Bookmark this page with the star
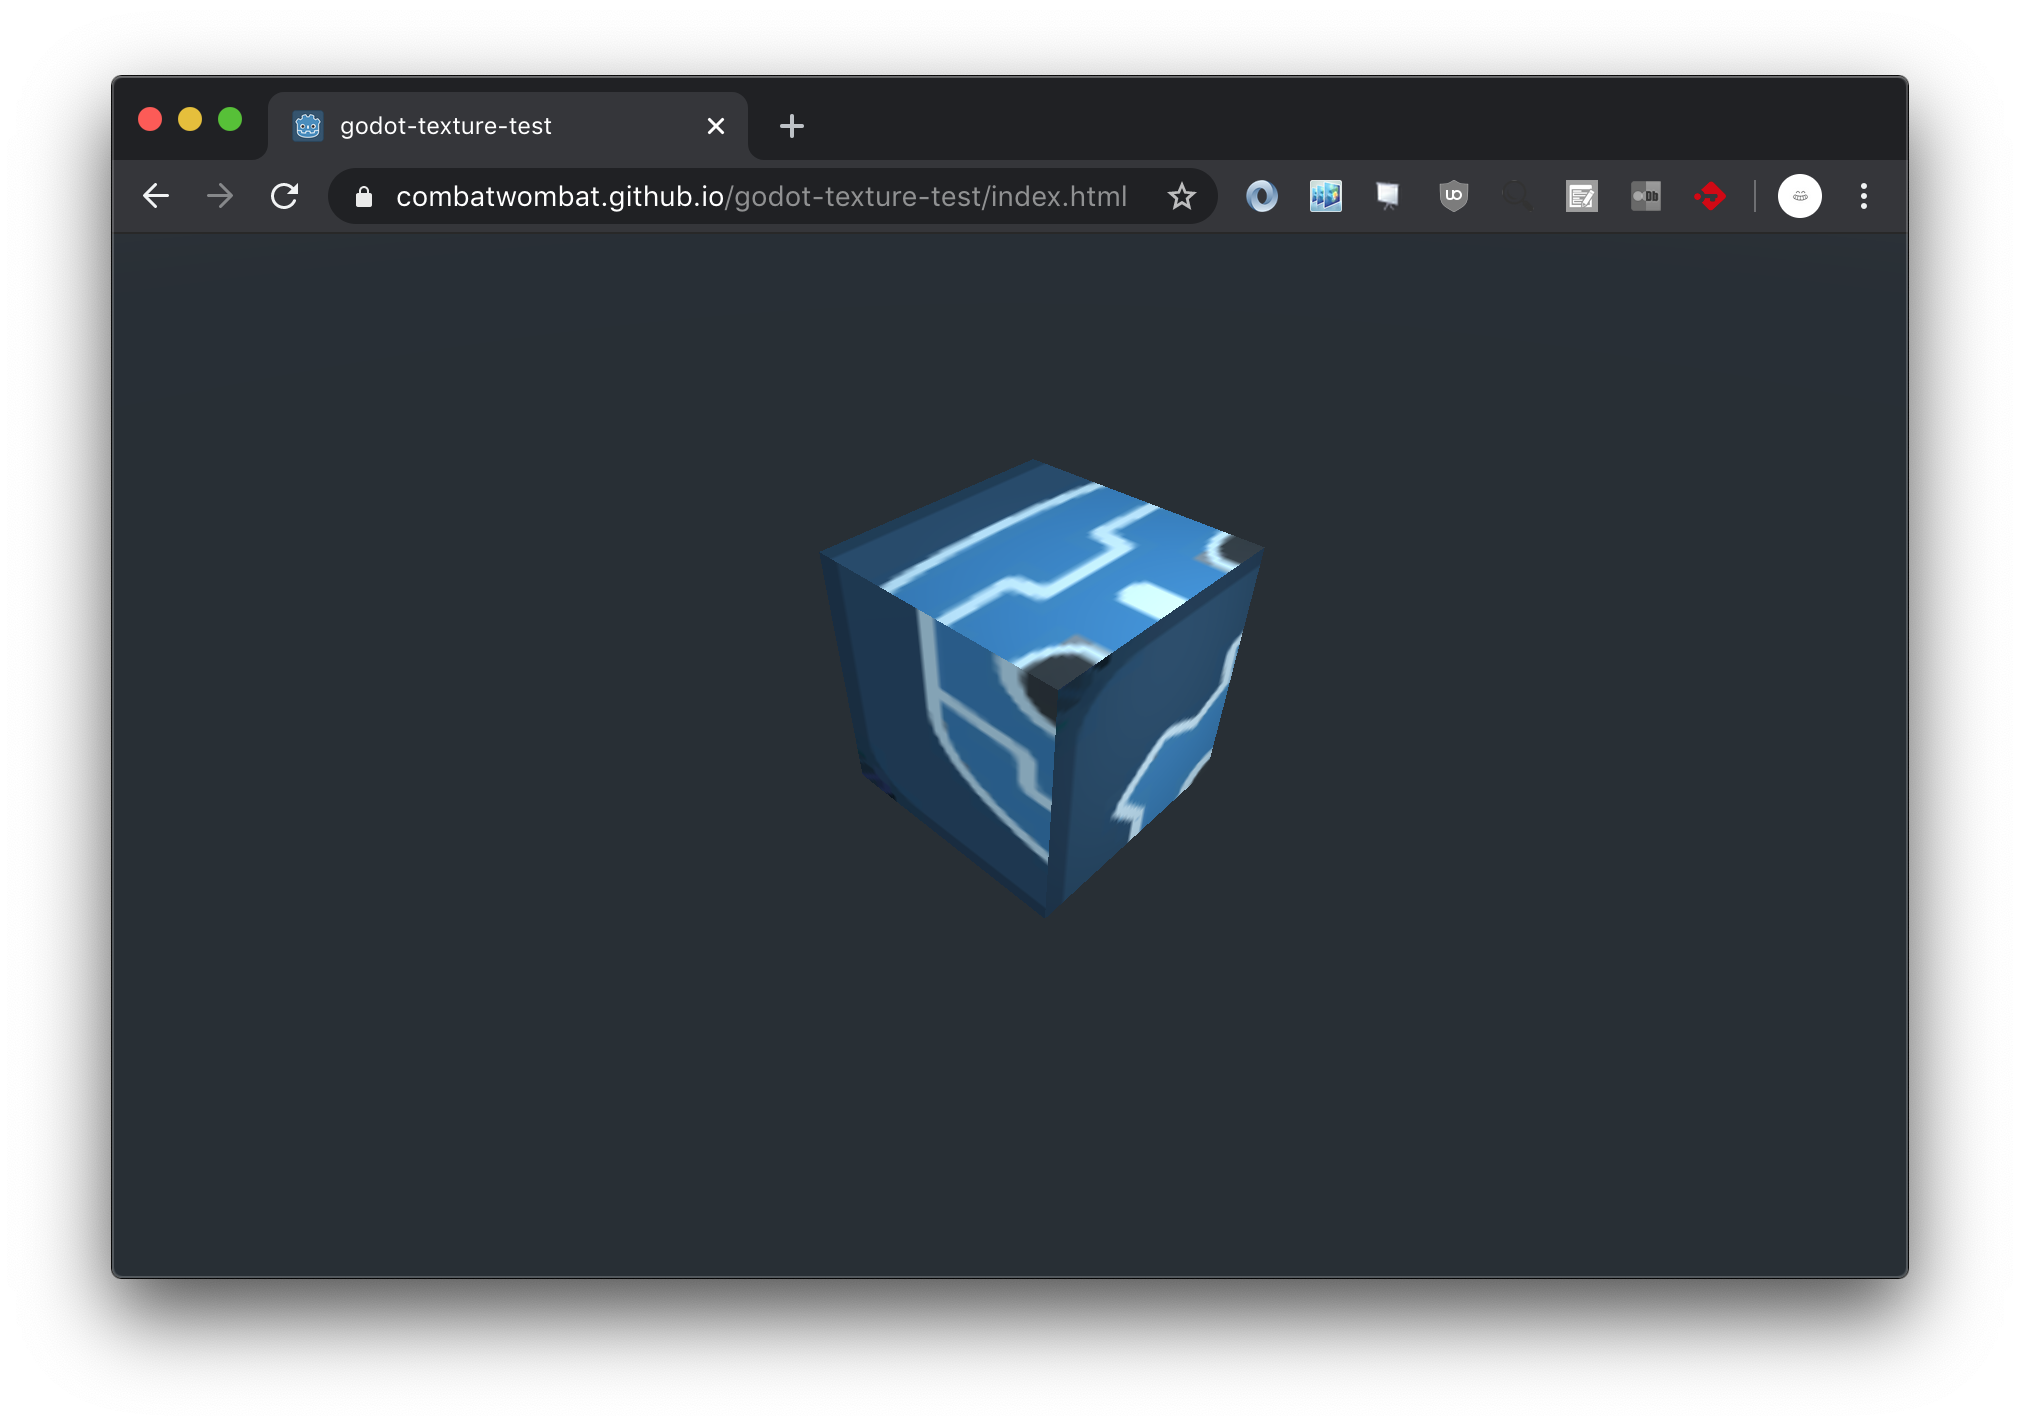The height and width of the screenshot is (1426, 2020). pyautogui.click(x=1182, y=196)
